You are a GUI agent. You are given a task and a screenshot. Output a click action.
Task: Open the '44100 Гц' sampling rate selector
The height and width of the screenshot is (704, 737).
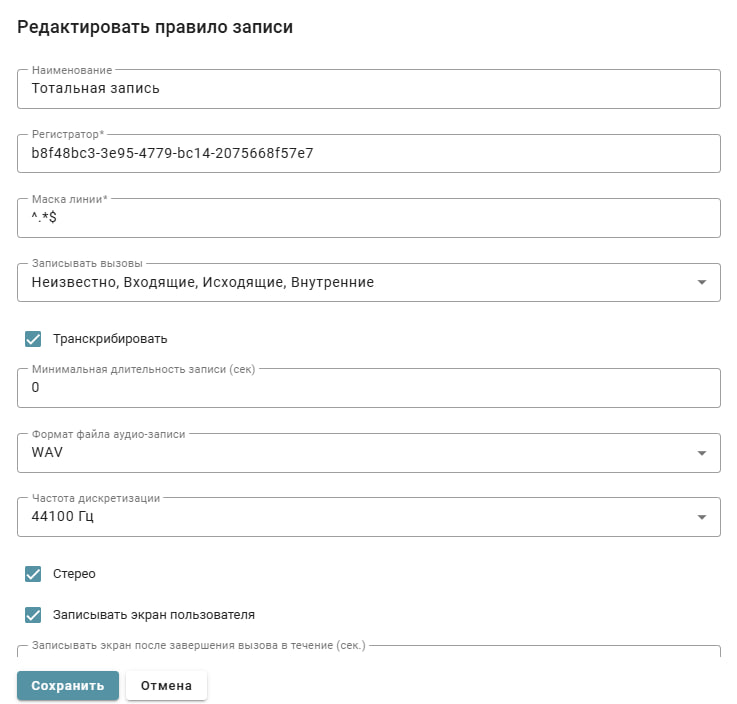(350, 517)
